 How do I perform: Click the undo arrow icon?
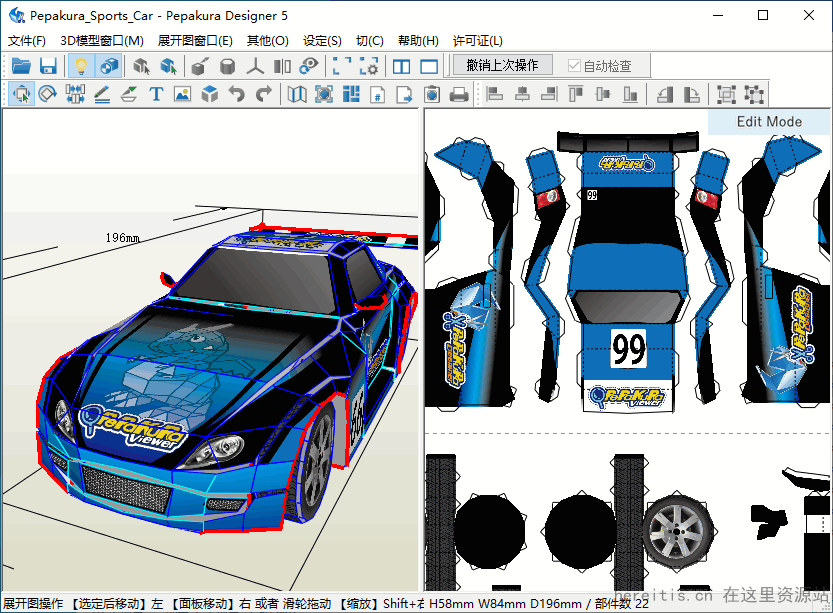click(x=237, y=95)
